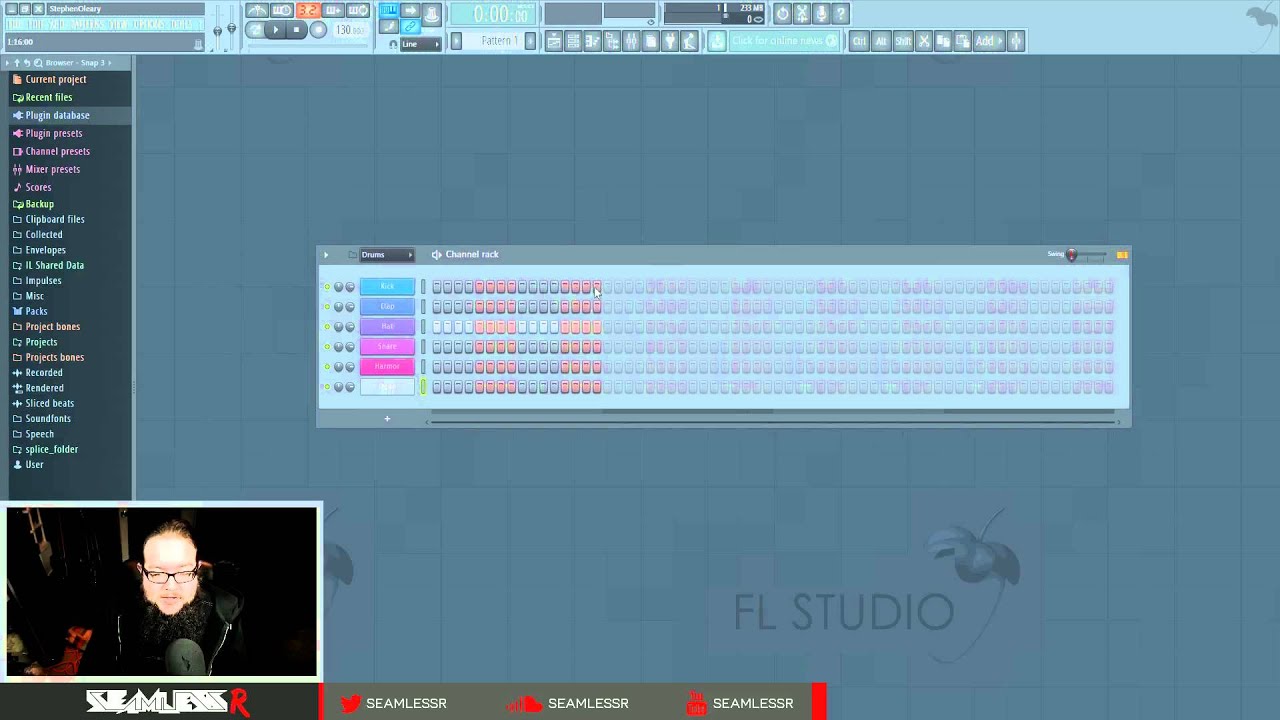Click the record button in the transport
1280x720 pixels.
pos(318,30)
